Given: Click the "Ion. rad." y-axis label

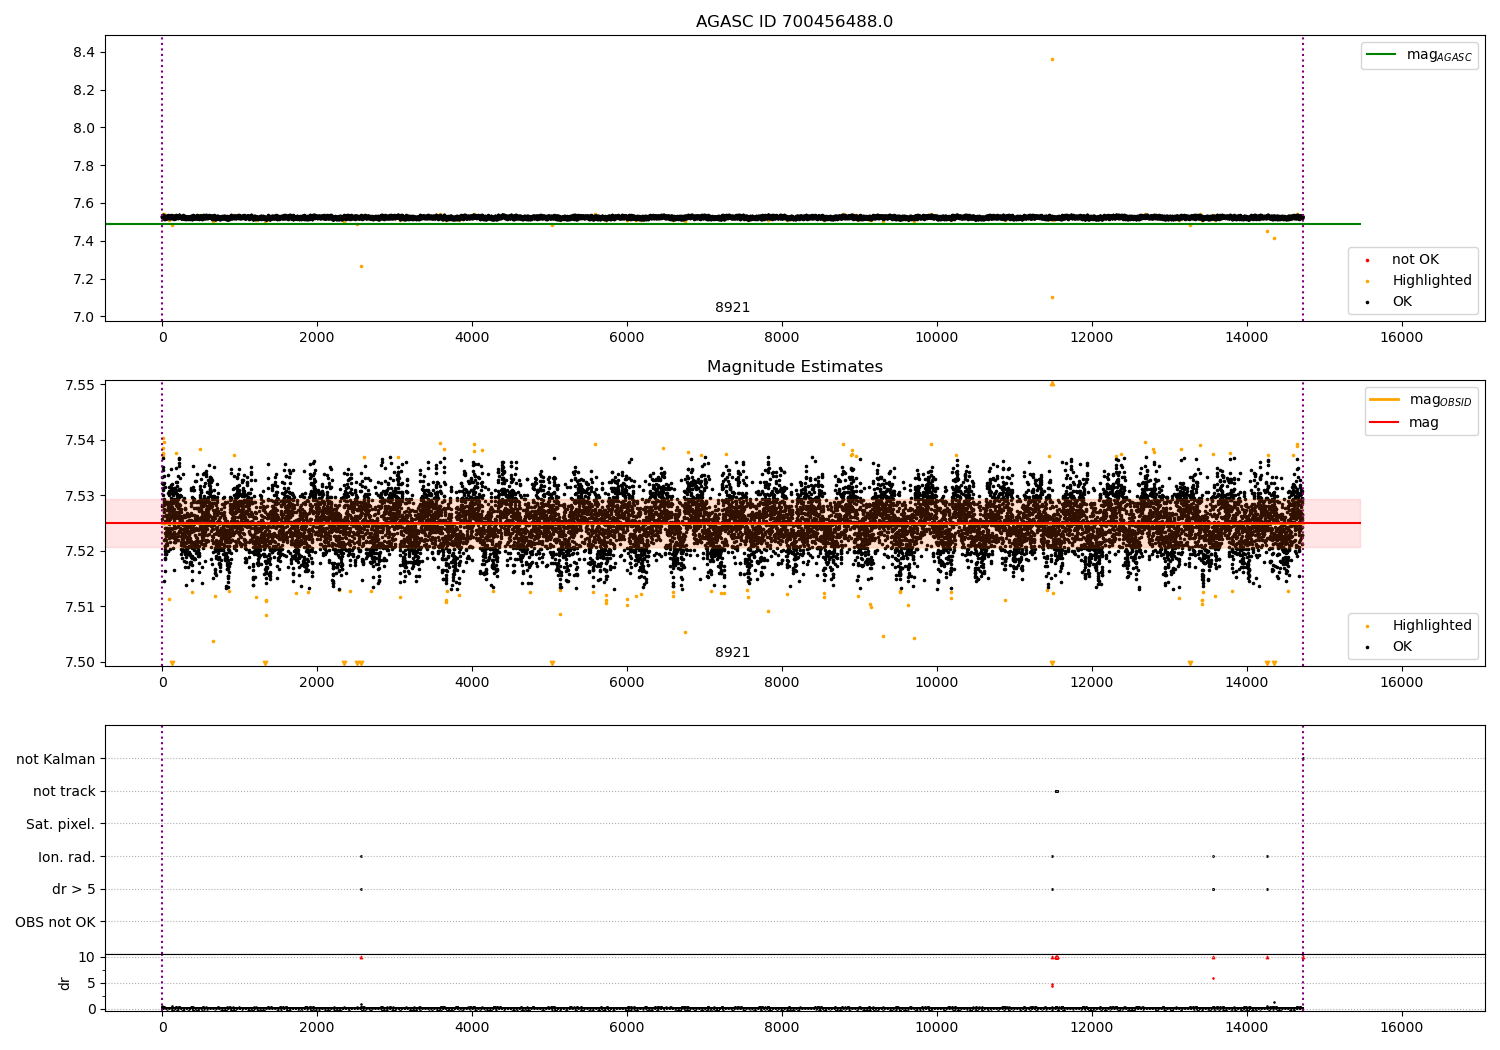Looking at the screenshot, I should tap(67, 858).
